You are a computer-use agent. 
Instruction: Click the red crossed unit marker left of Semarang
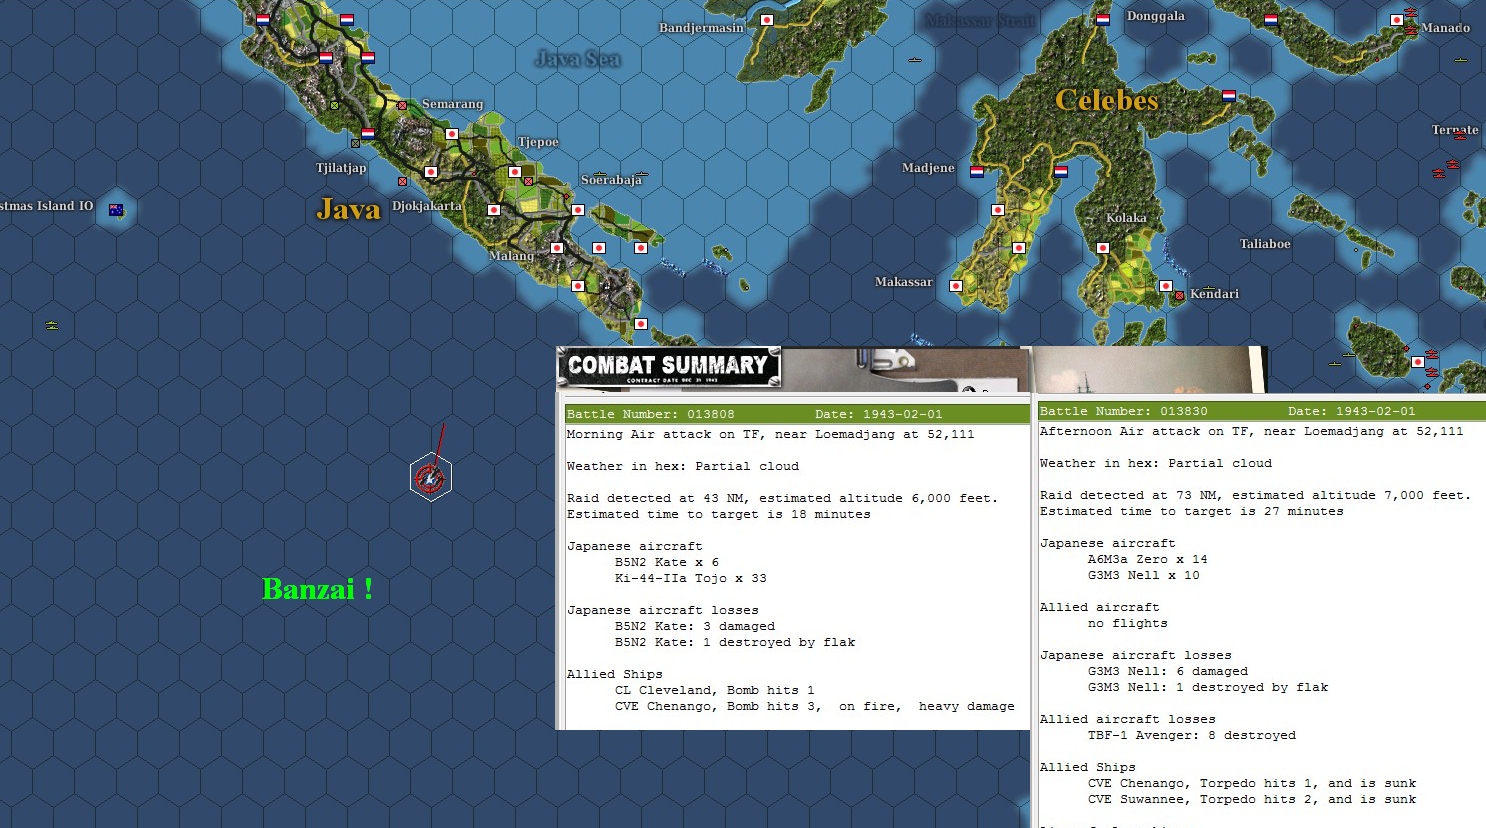pyautogui.click(x=402, y=105)
